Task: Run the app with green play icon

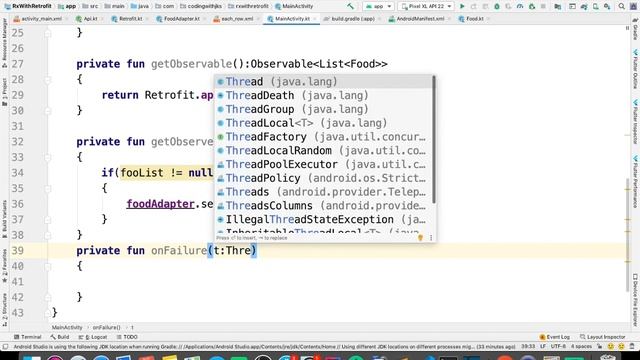Action: [x=462, y=7]
